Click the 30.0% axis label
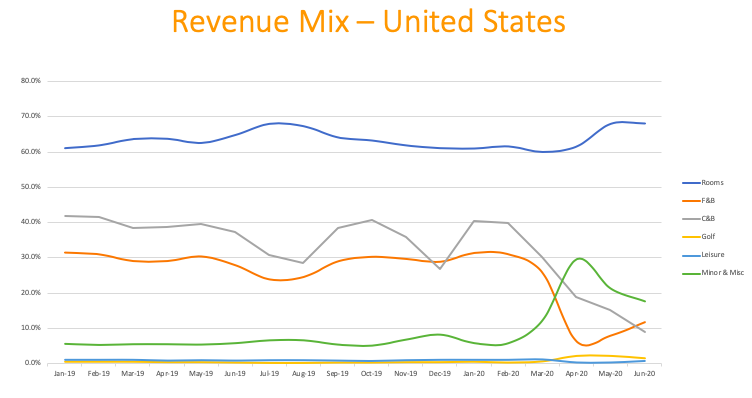The height and width of the screenshot is (398, 752). 31,257
